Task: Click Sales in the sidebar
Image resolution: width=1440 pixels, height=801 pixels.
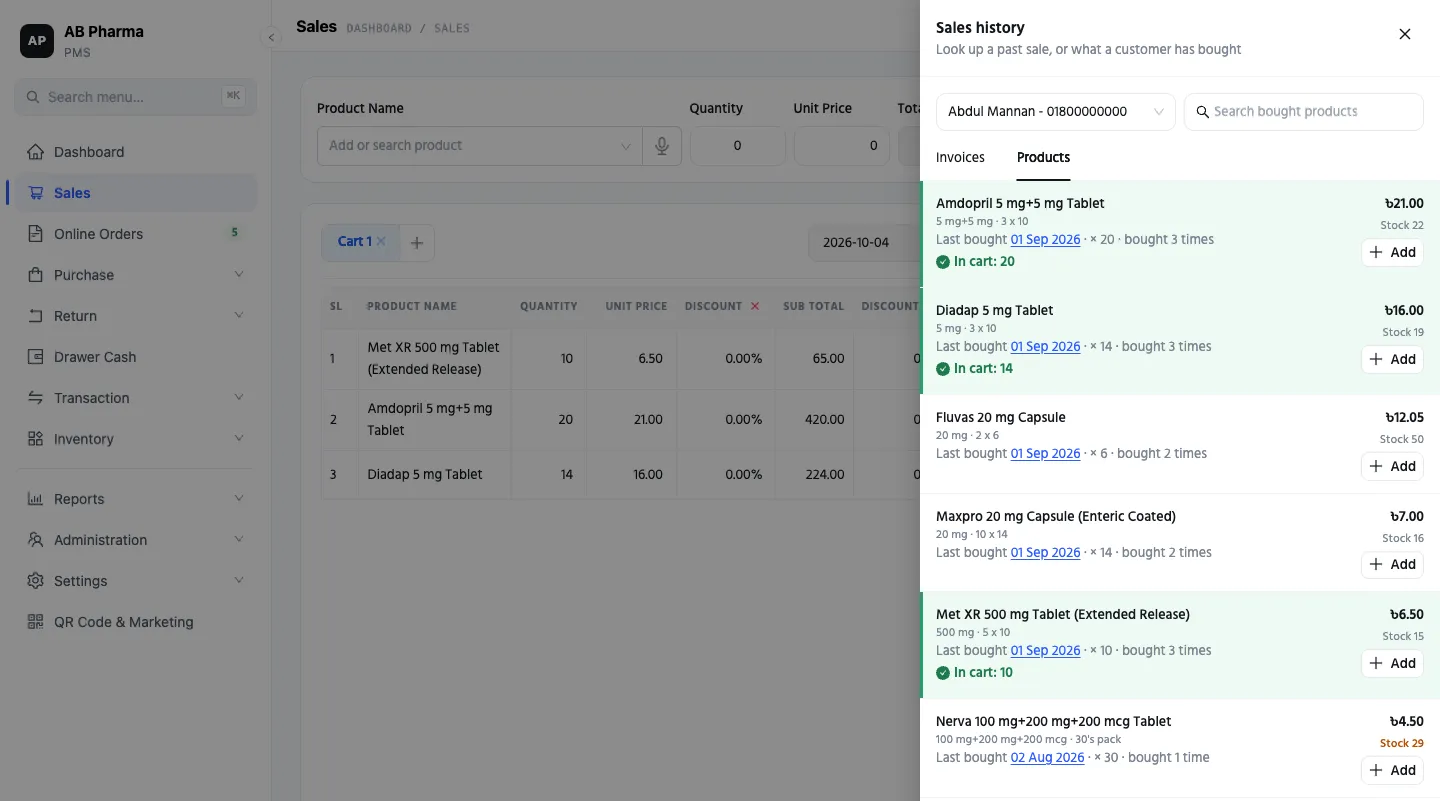Action: (136, 193)
